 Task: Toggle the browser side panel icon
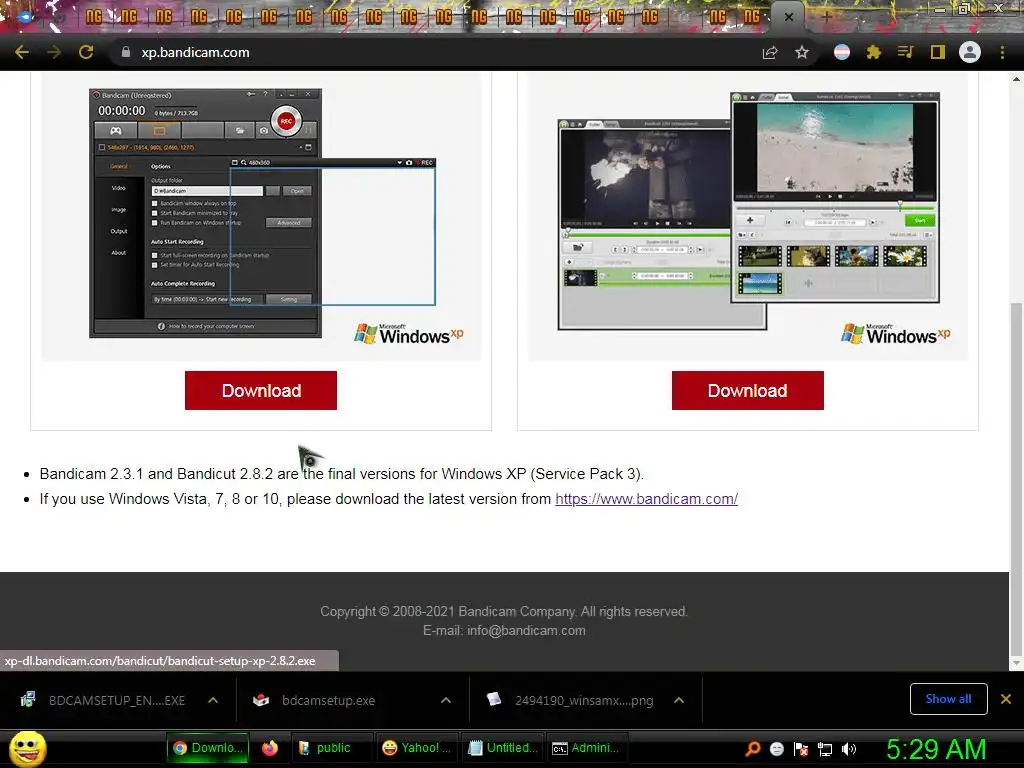tap(938, 52)
